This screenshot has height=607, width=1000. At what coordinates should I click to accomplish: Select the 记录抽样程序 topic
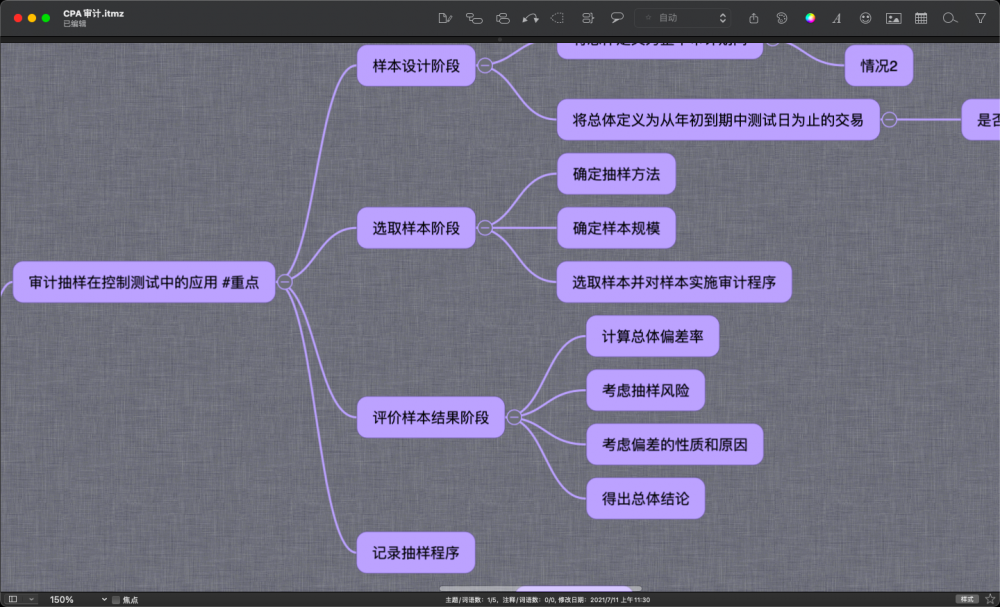click(416, 552)
